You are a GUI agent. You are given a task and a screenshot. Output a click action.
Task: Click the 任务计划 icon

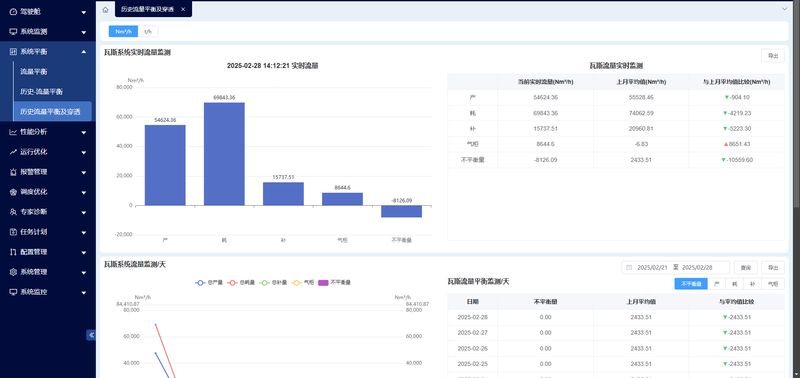point(13,232)
